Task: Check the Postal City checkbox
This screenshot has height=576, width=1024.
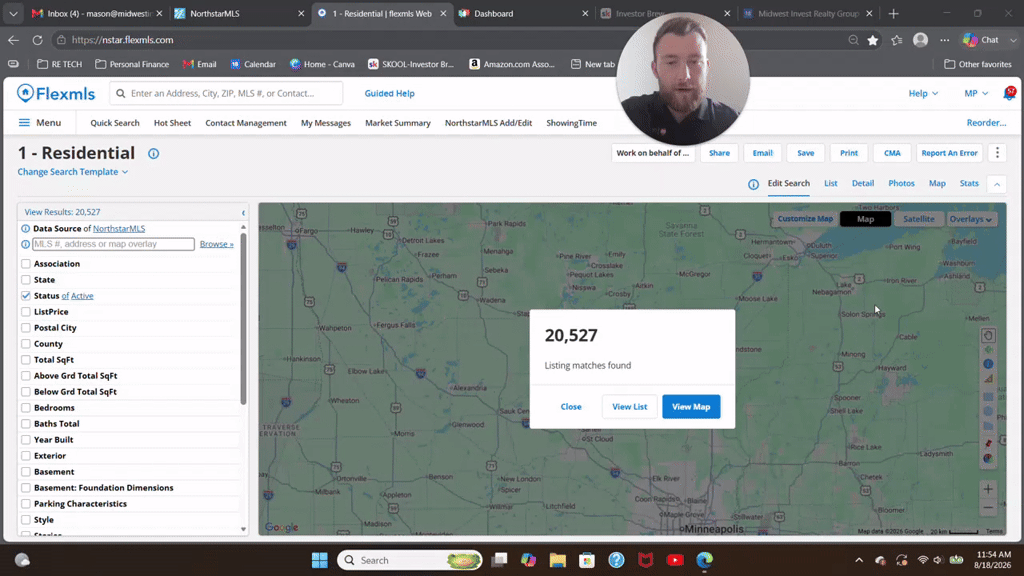Action: point(25,328)
